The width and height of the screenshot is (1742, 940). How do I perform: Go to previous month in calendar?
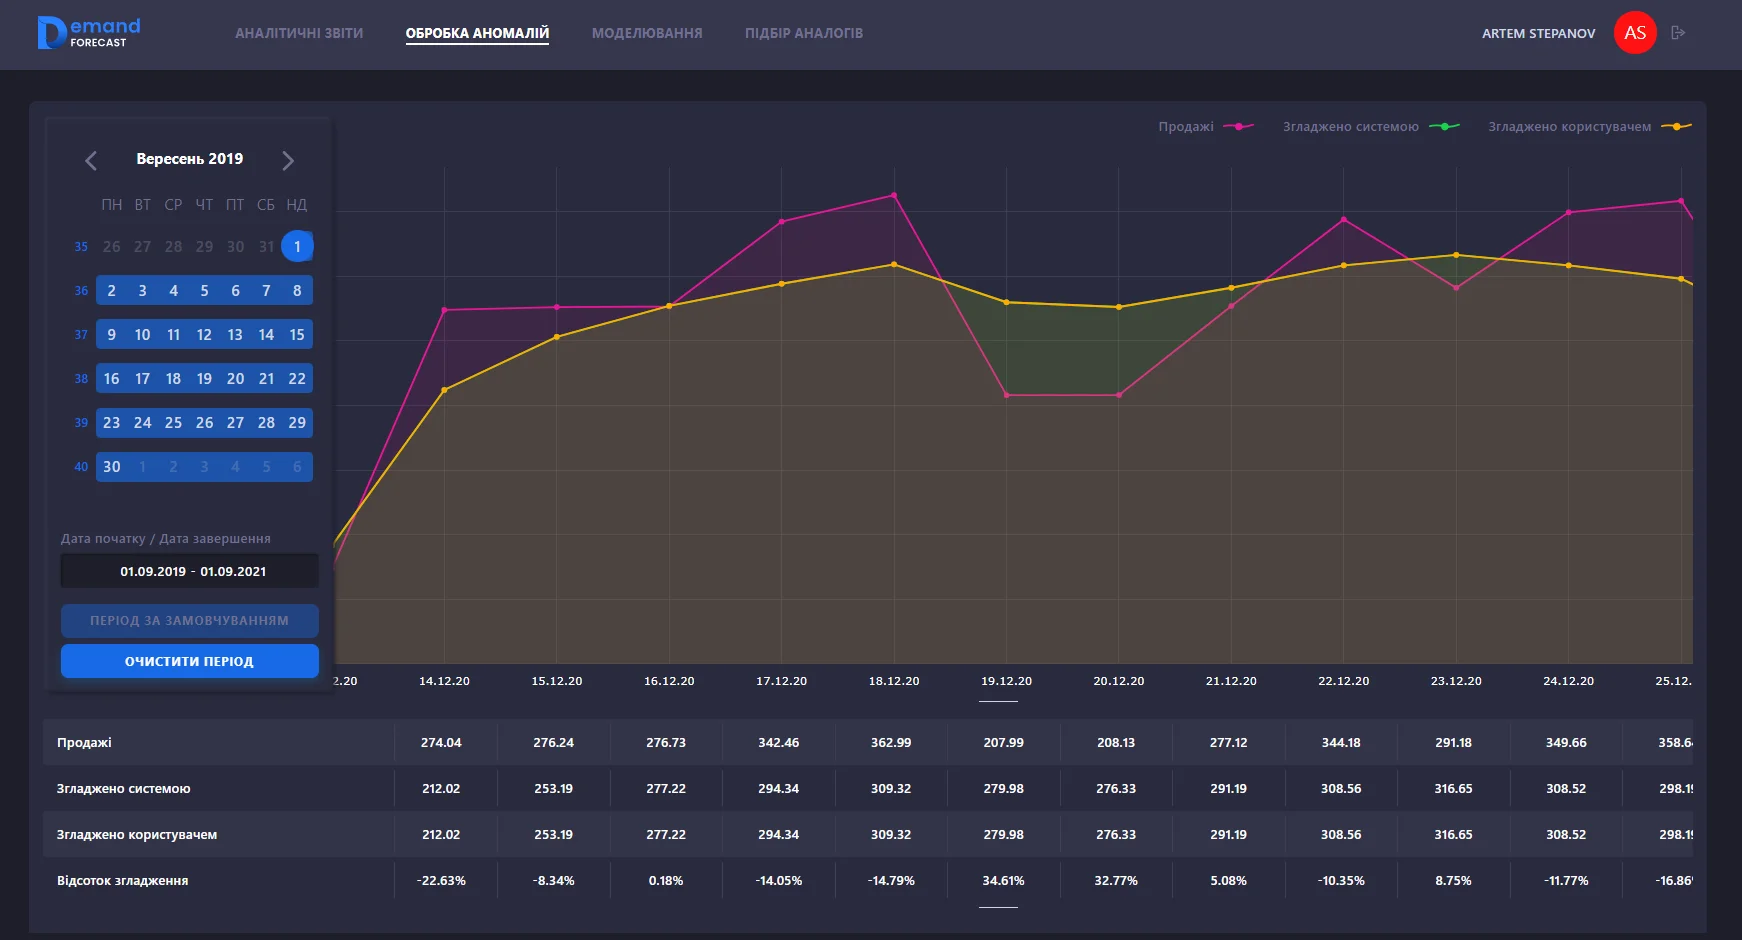point(91,160)
